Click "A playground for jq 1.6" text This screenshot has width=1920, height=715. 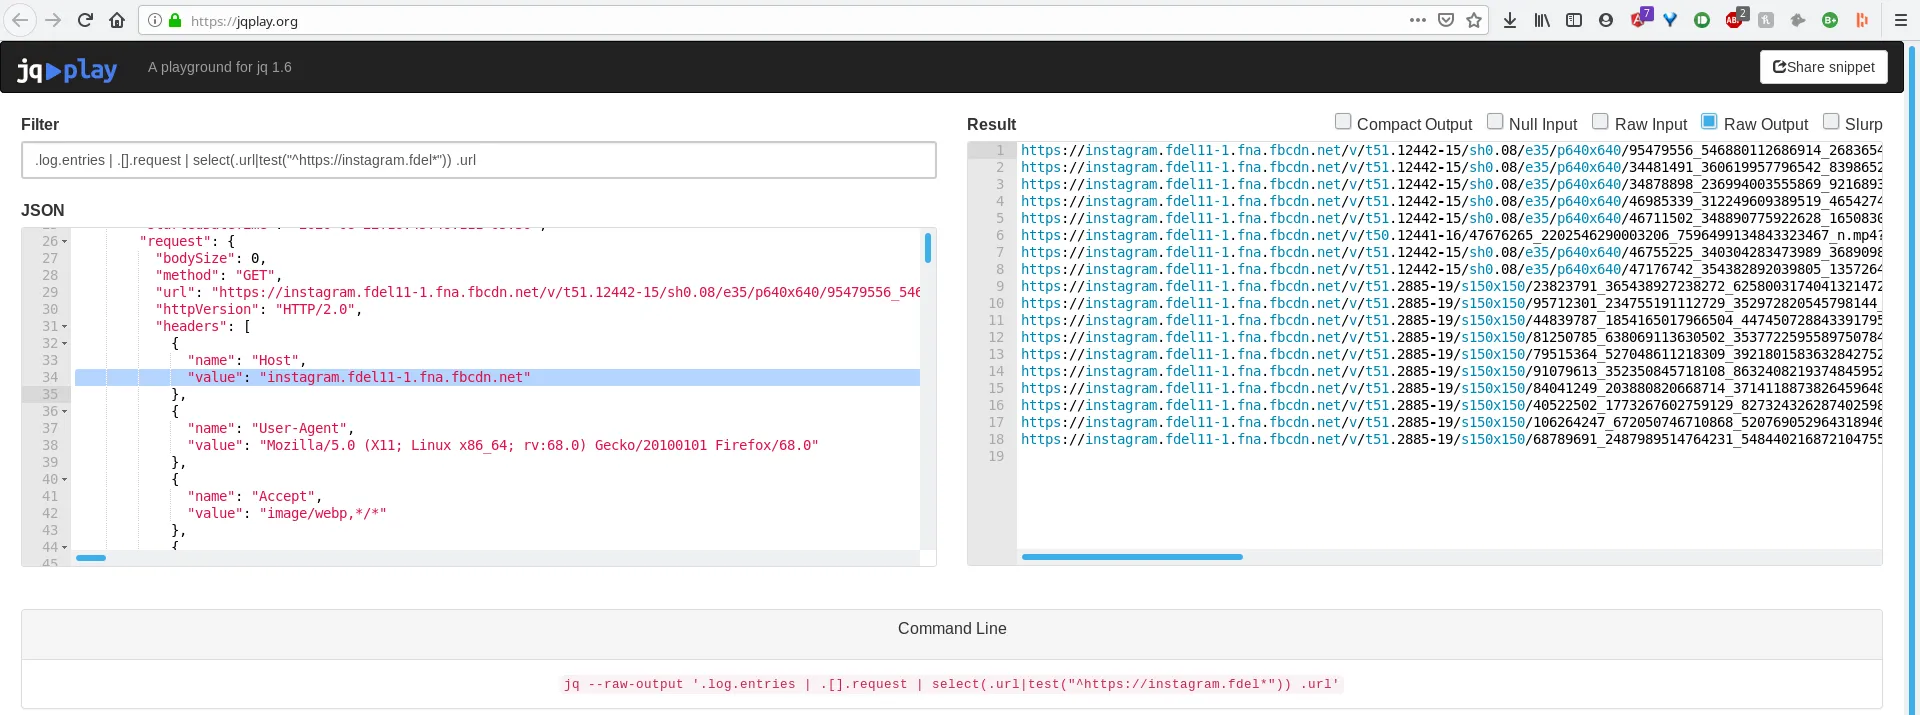[x=220, y=67]
